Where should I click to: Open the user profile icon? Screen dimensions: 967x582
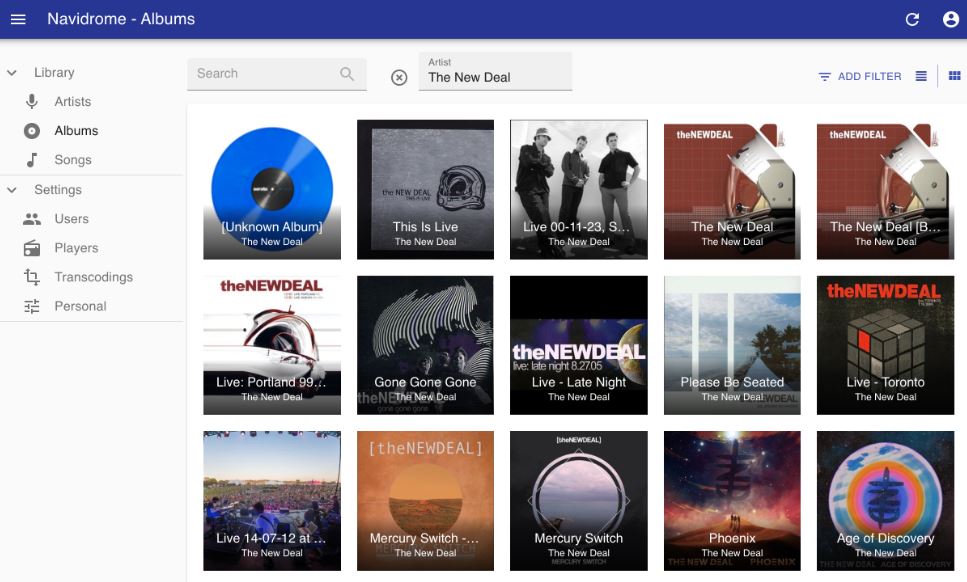tap(950, 19)
